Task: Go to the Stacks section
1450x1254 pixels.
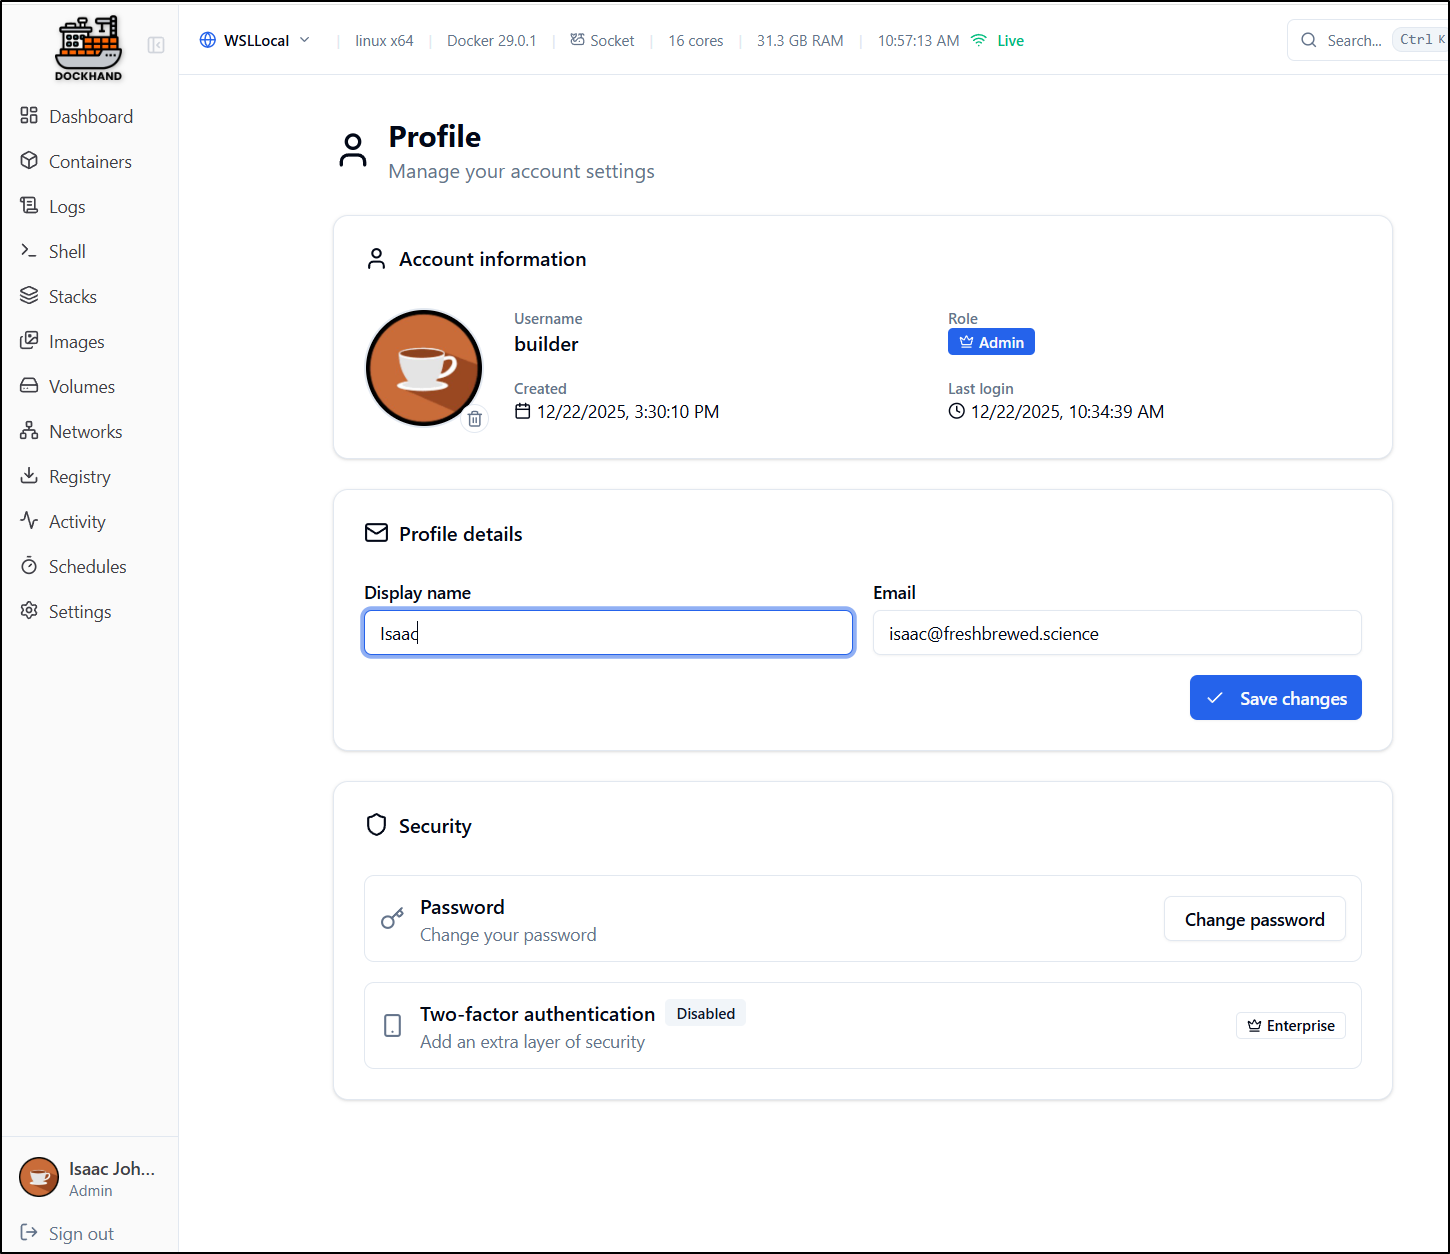Action: coord(72,297)
